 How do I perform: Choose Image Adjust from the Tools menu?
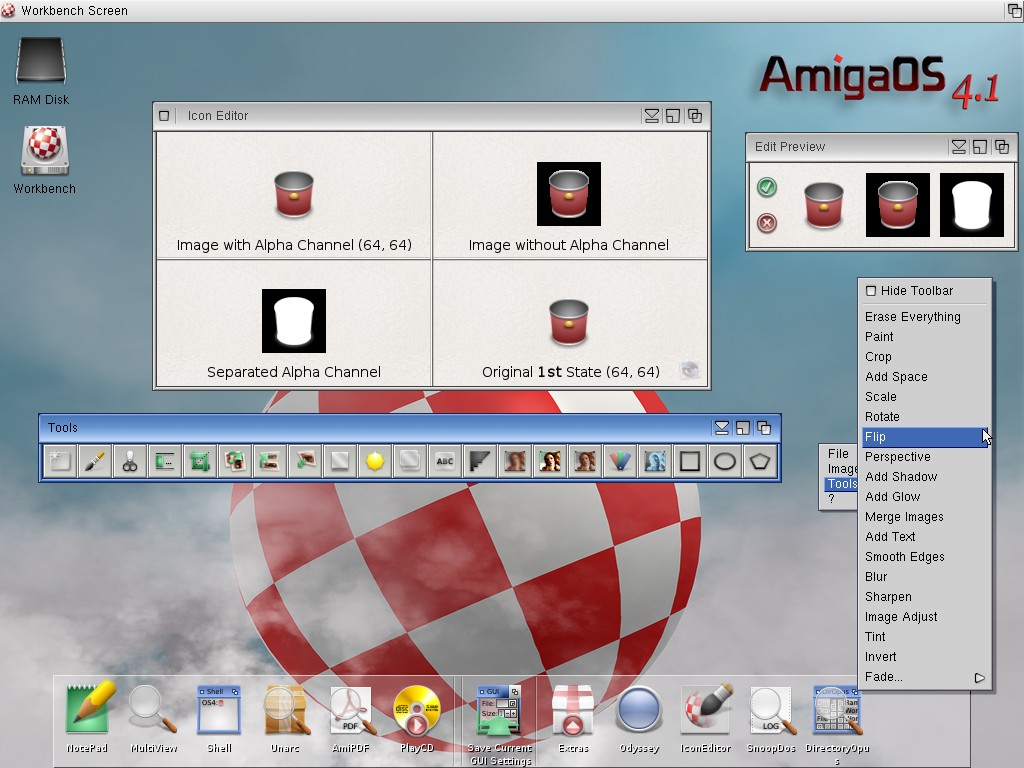(x=901, y=617)
